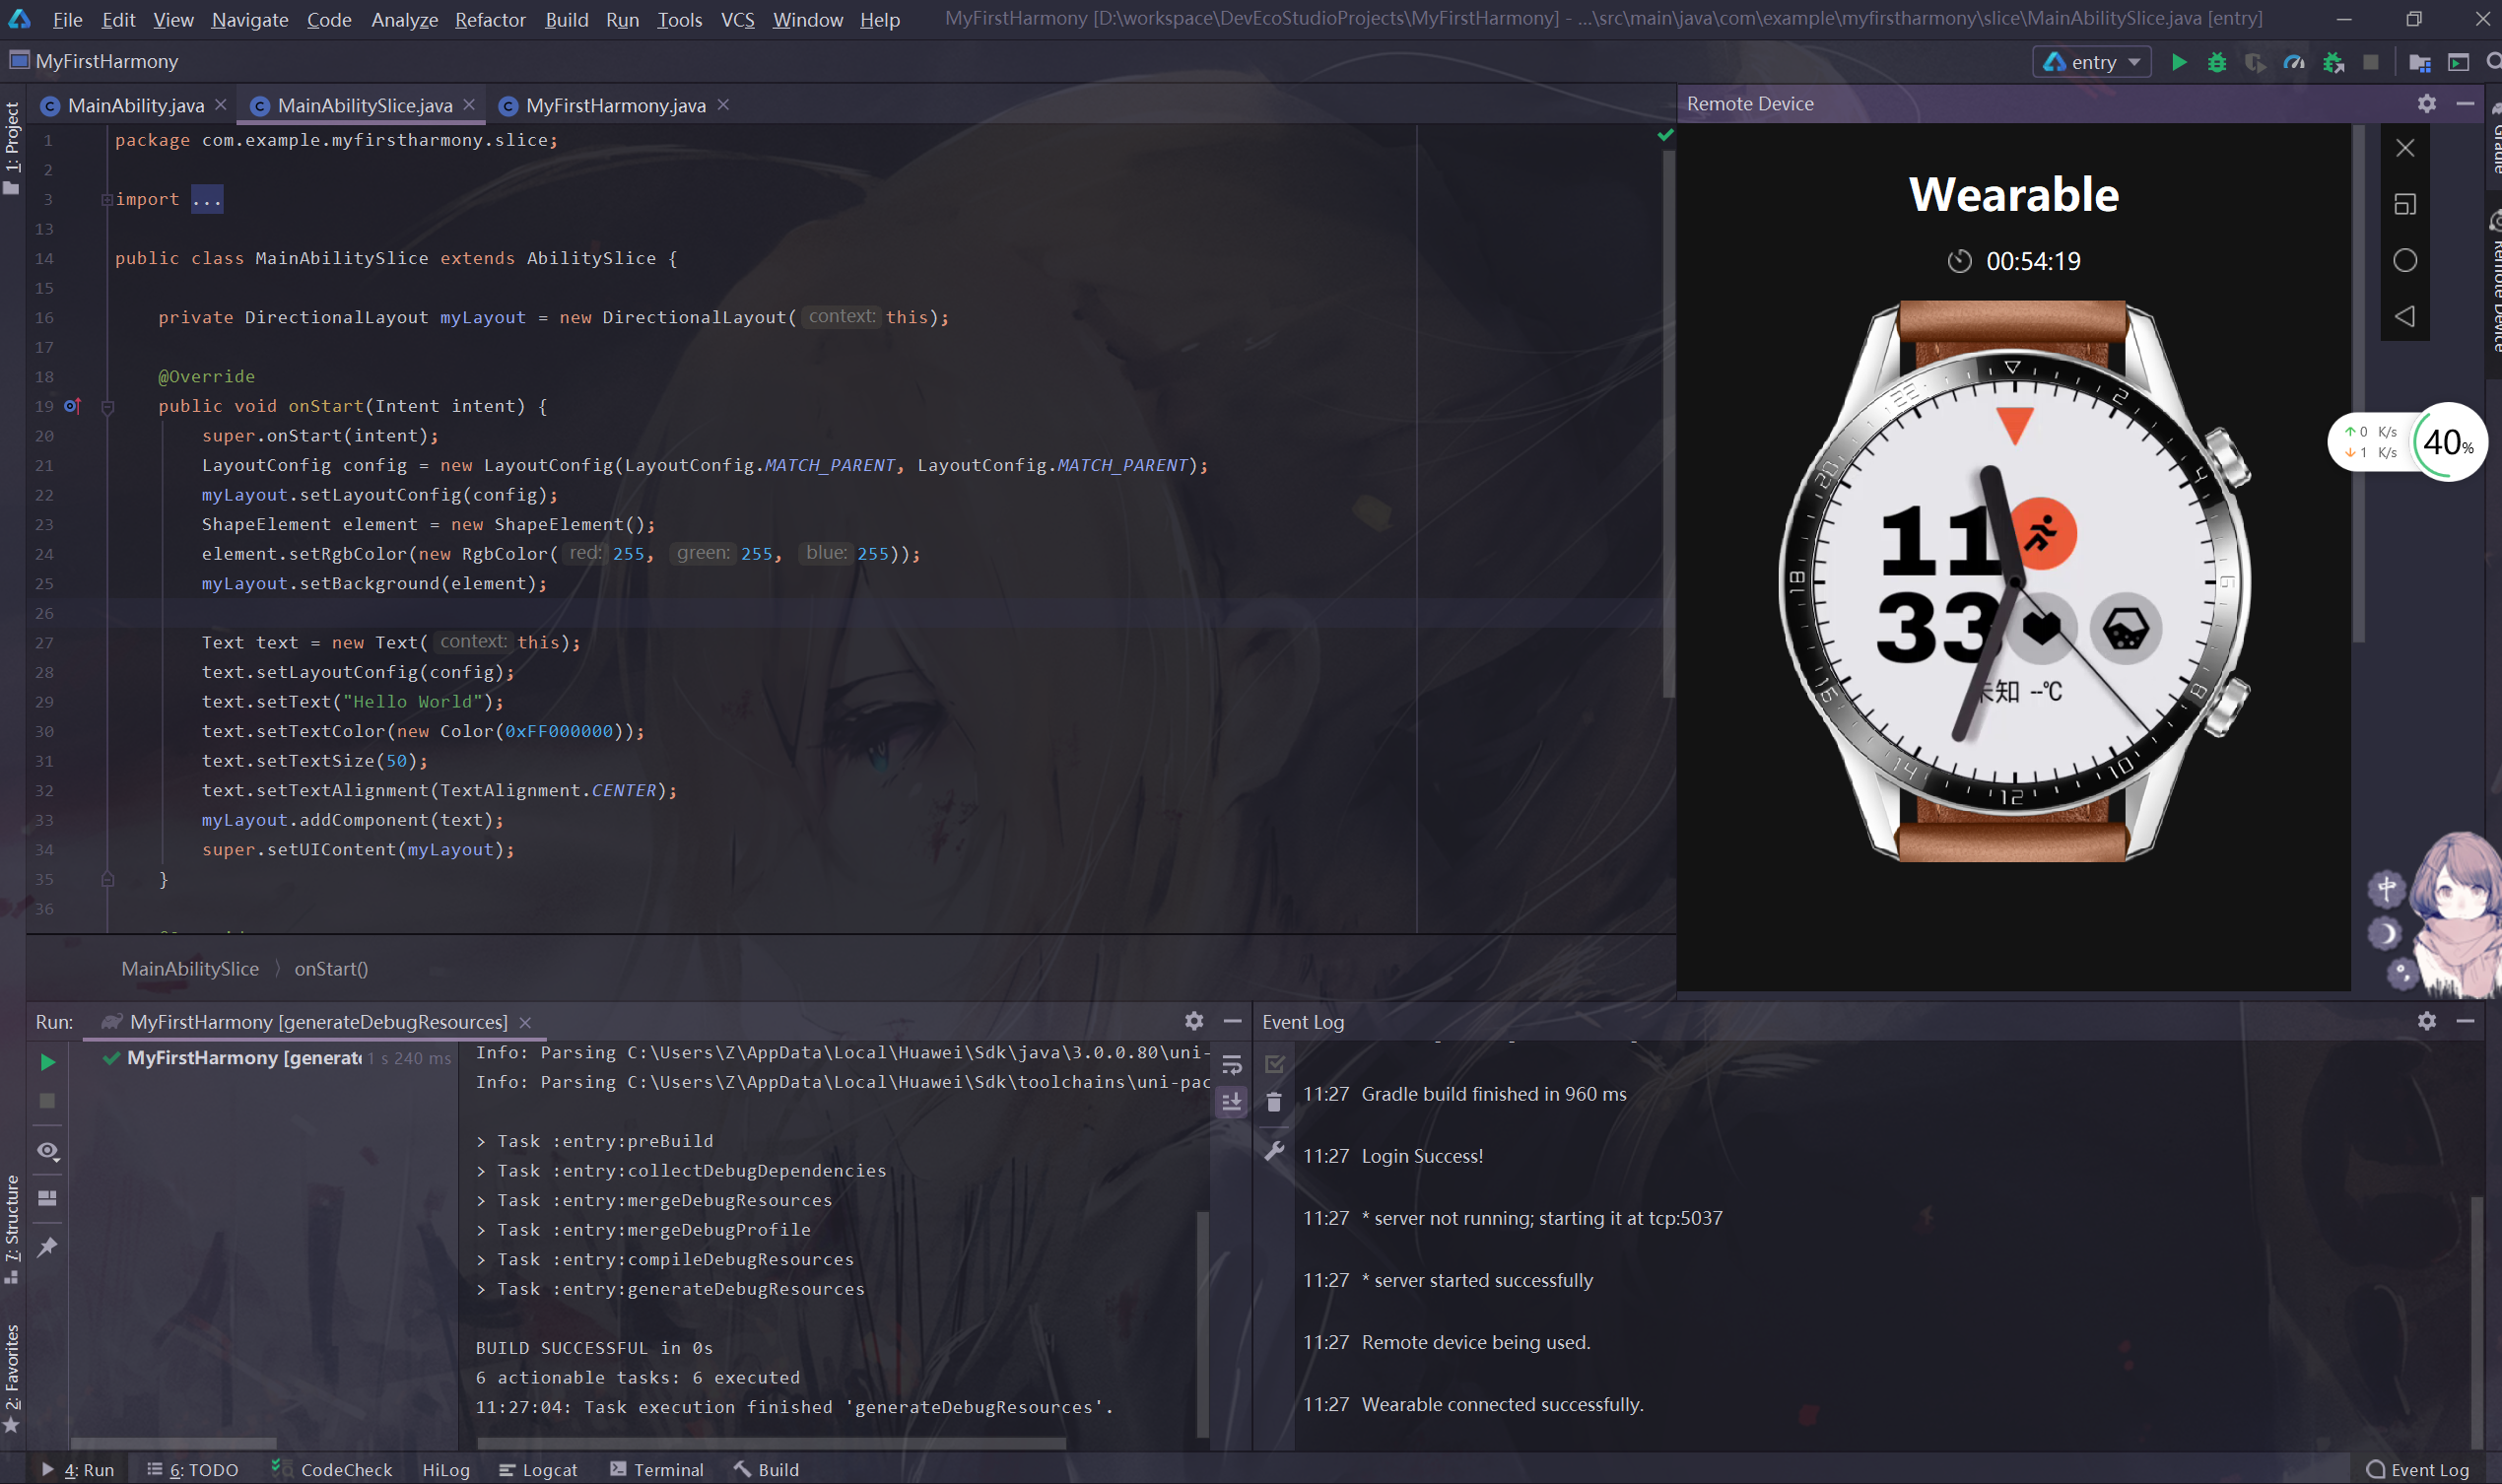Expand Task :entry:preBuild output
2502x1484 pixels.
[481, 1141]
